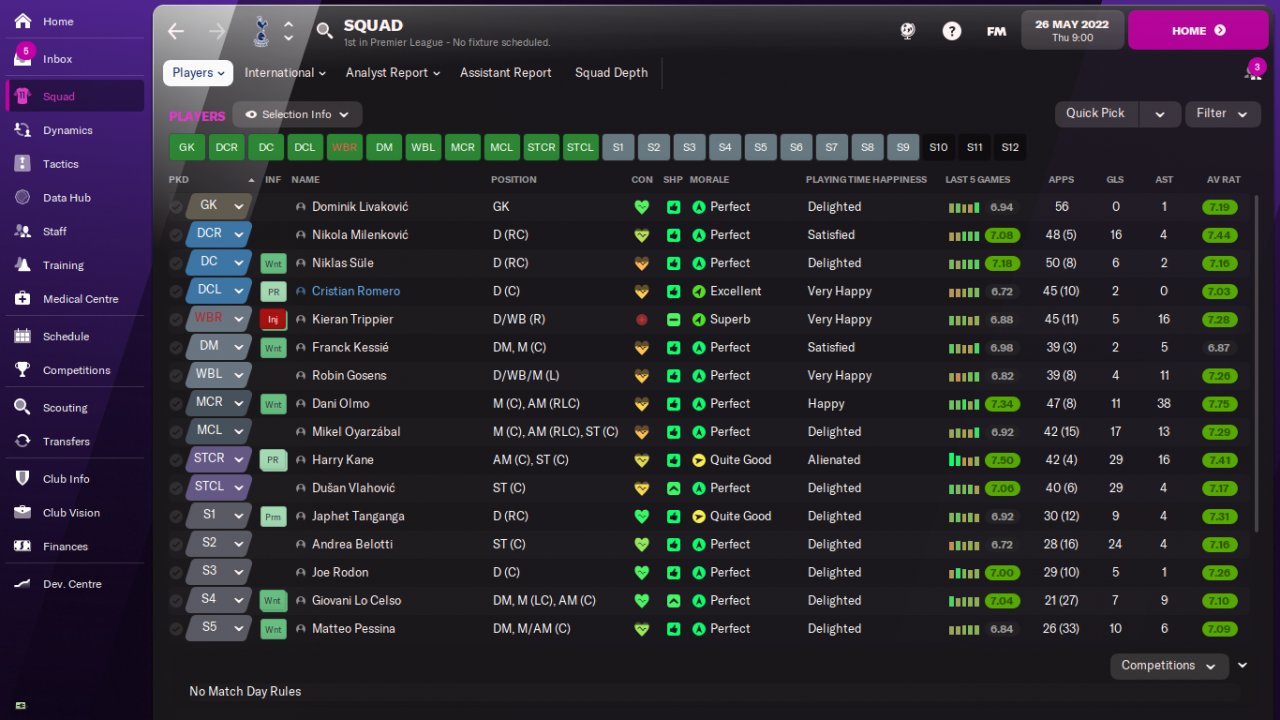Click the help question mark icon
This screenshot has width=1280, height=720.
pyautogui.click(x=952, y=31)
